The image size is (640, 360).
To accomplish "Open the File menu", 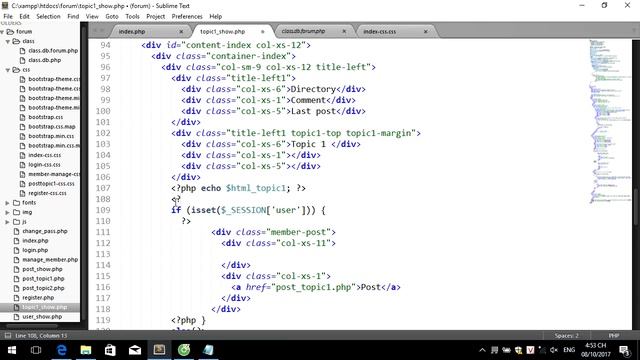I will [8, 16].
